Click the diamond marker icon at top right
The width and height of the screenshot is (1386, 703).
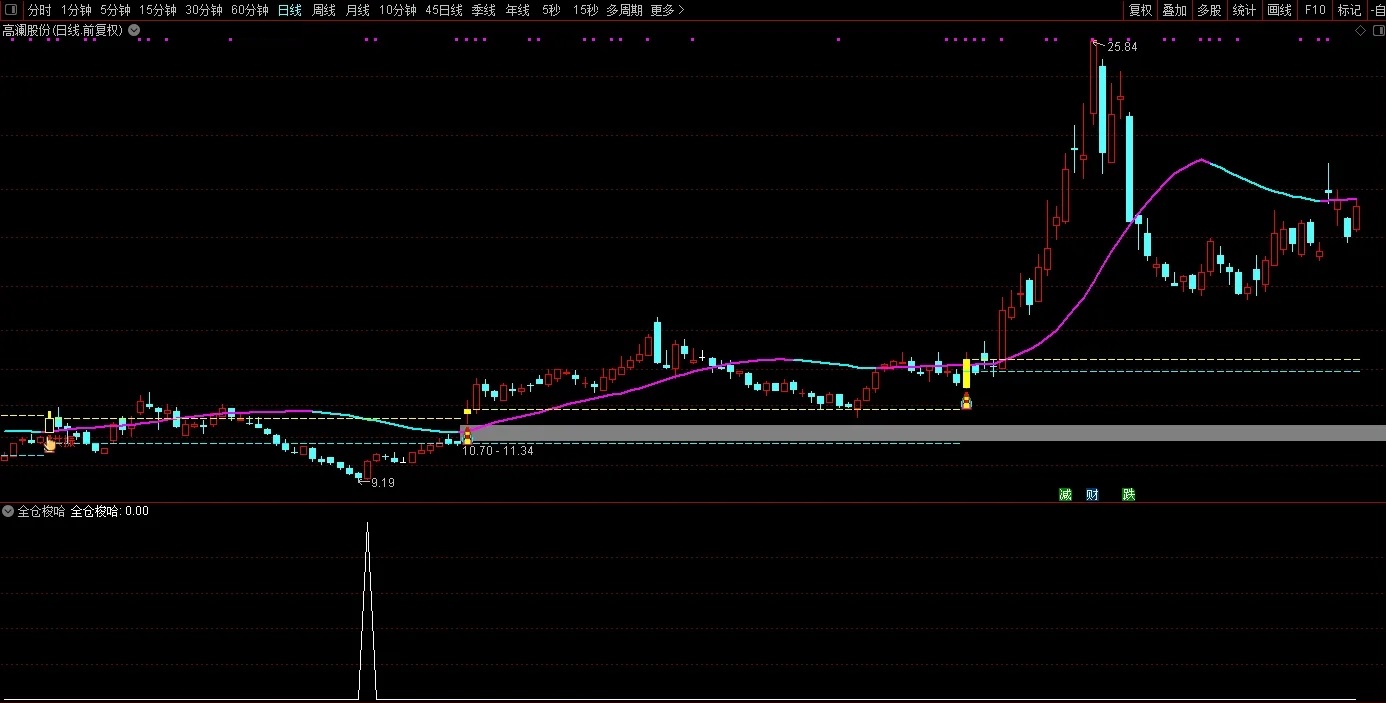(x=1360, y=31)
